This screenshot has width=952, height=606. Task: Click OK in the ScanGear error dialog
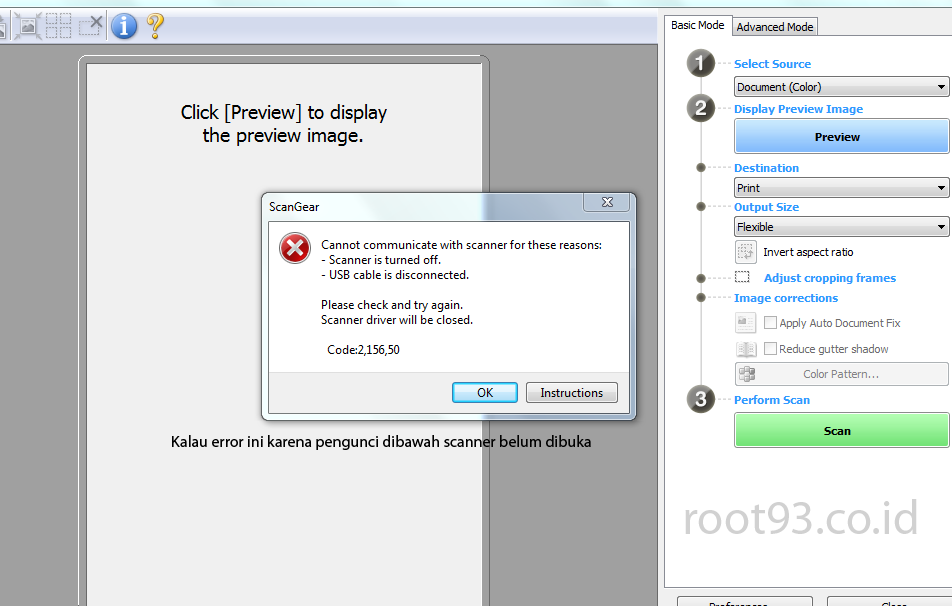pos(485,393)
